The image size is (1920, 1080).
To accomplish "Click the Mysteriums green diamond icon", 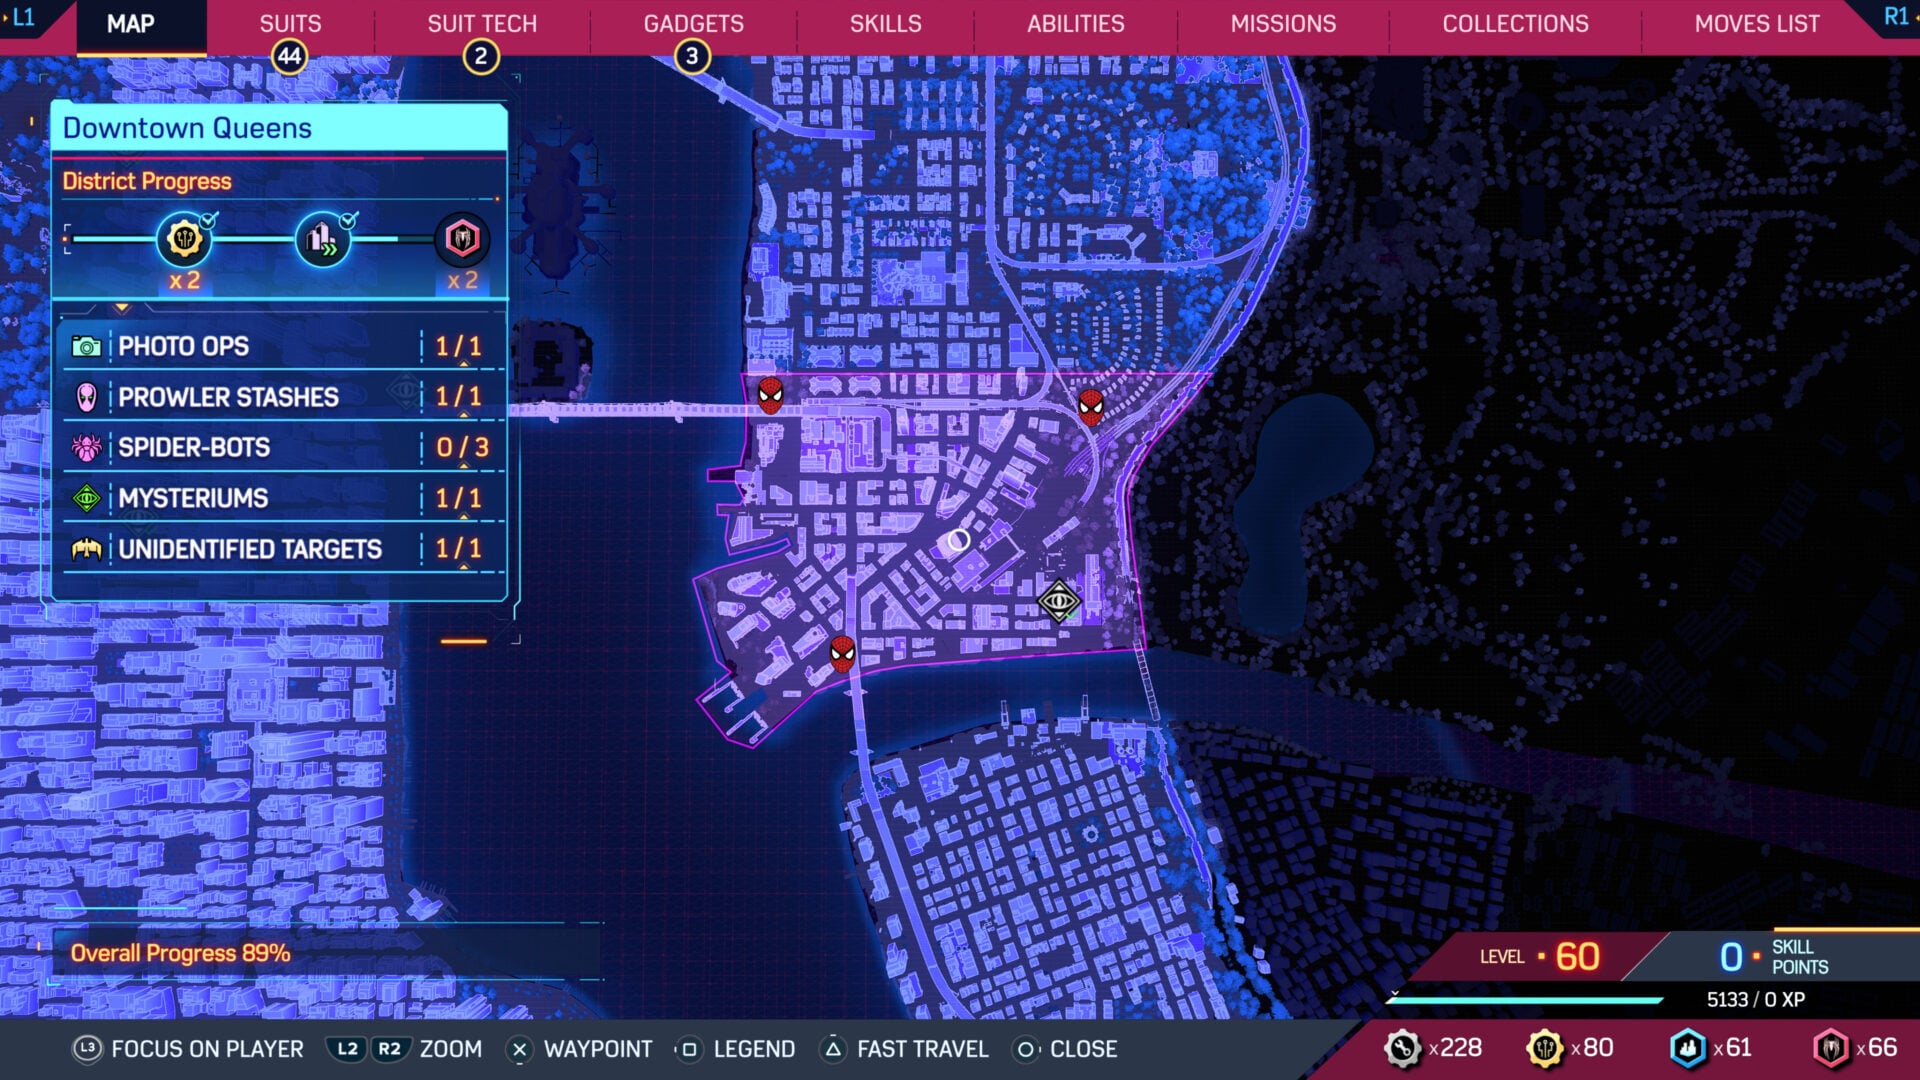I will pos(88,498).
